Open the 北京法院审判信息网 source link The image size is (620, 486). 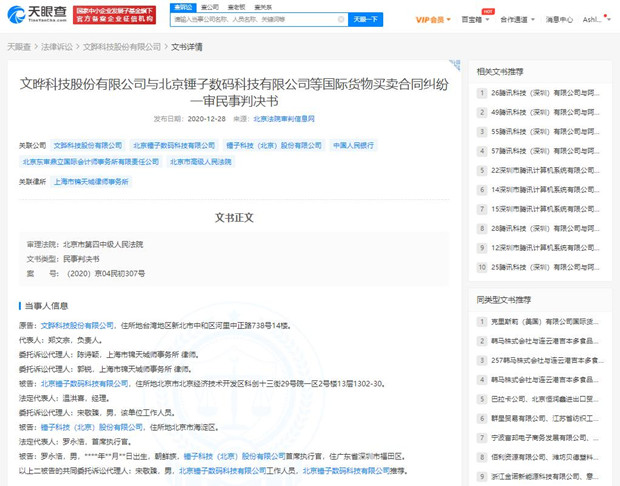(x=284, y=119)
